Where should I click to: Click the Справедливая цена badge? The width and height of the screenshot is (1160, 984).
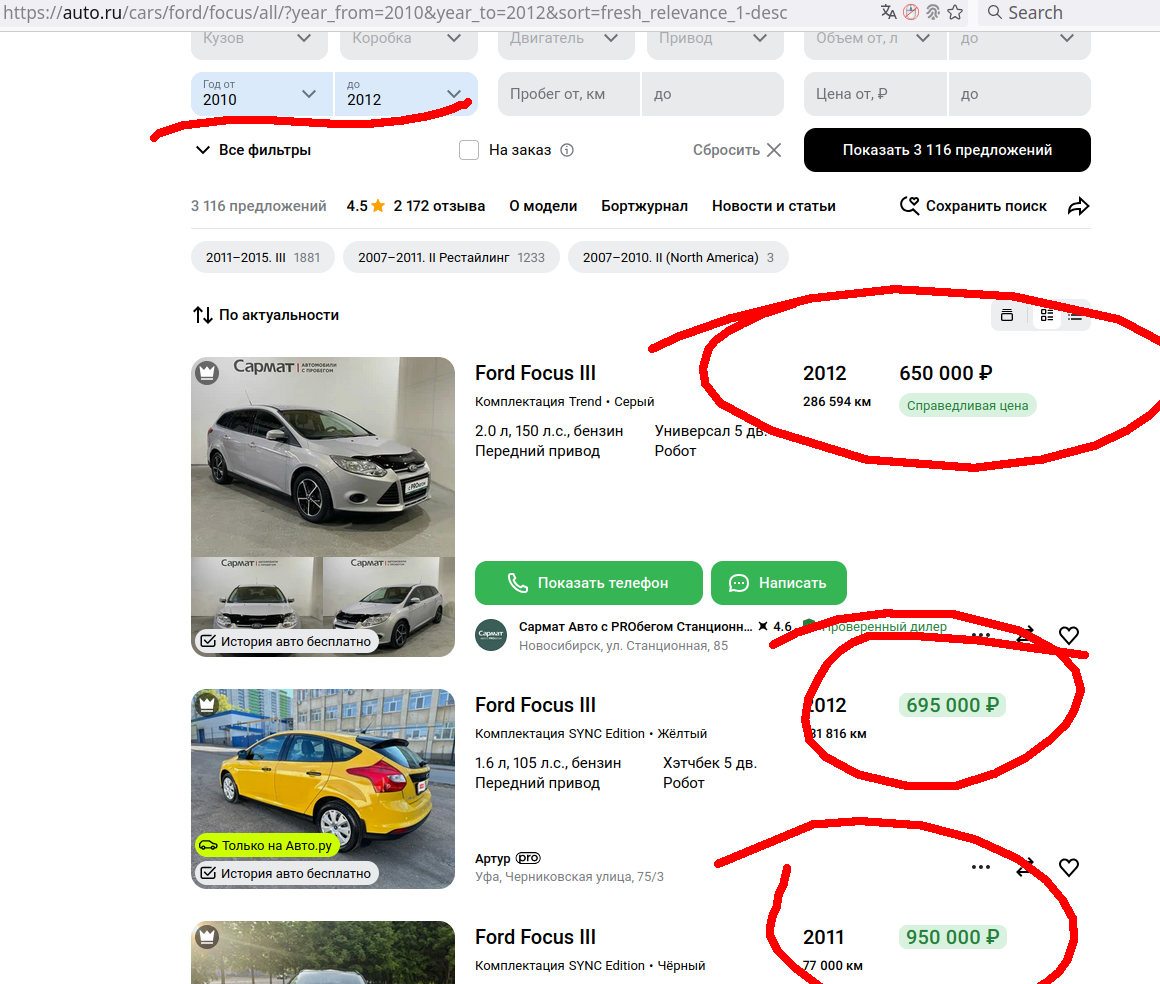pyautogui.click(x=968, y=405)
